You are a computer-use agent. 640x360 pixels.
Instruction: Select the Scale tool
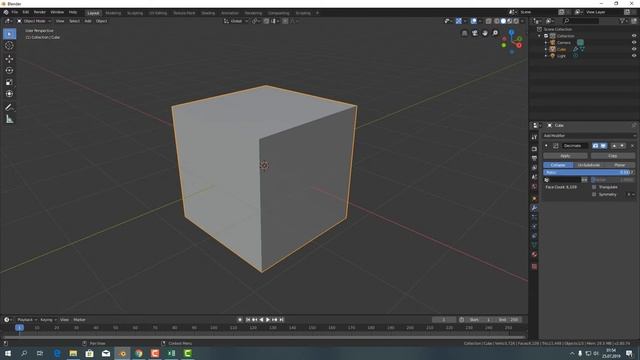[9, 82]
